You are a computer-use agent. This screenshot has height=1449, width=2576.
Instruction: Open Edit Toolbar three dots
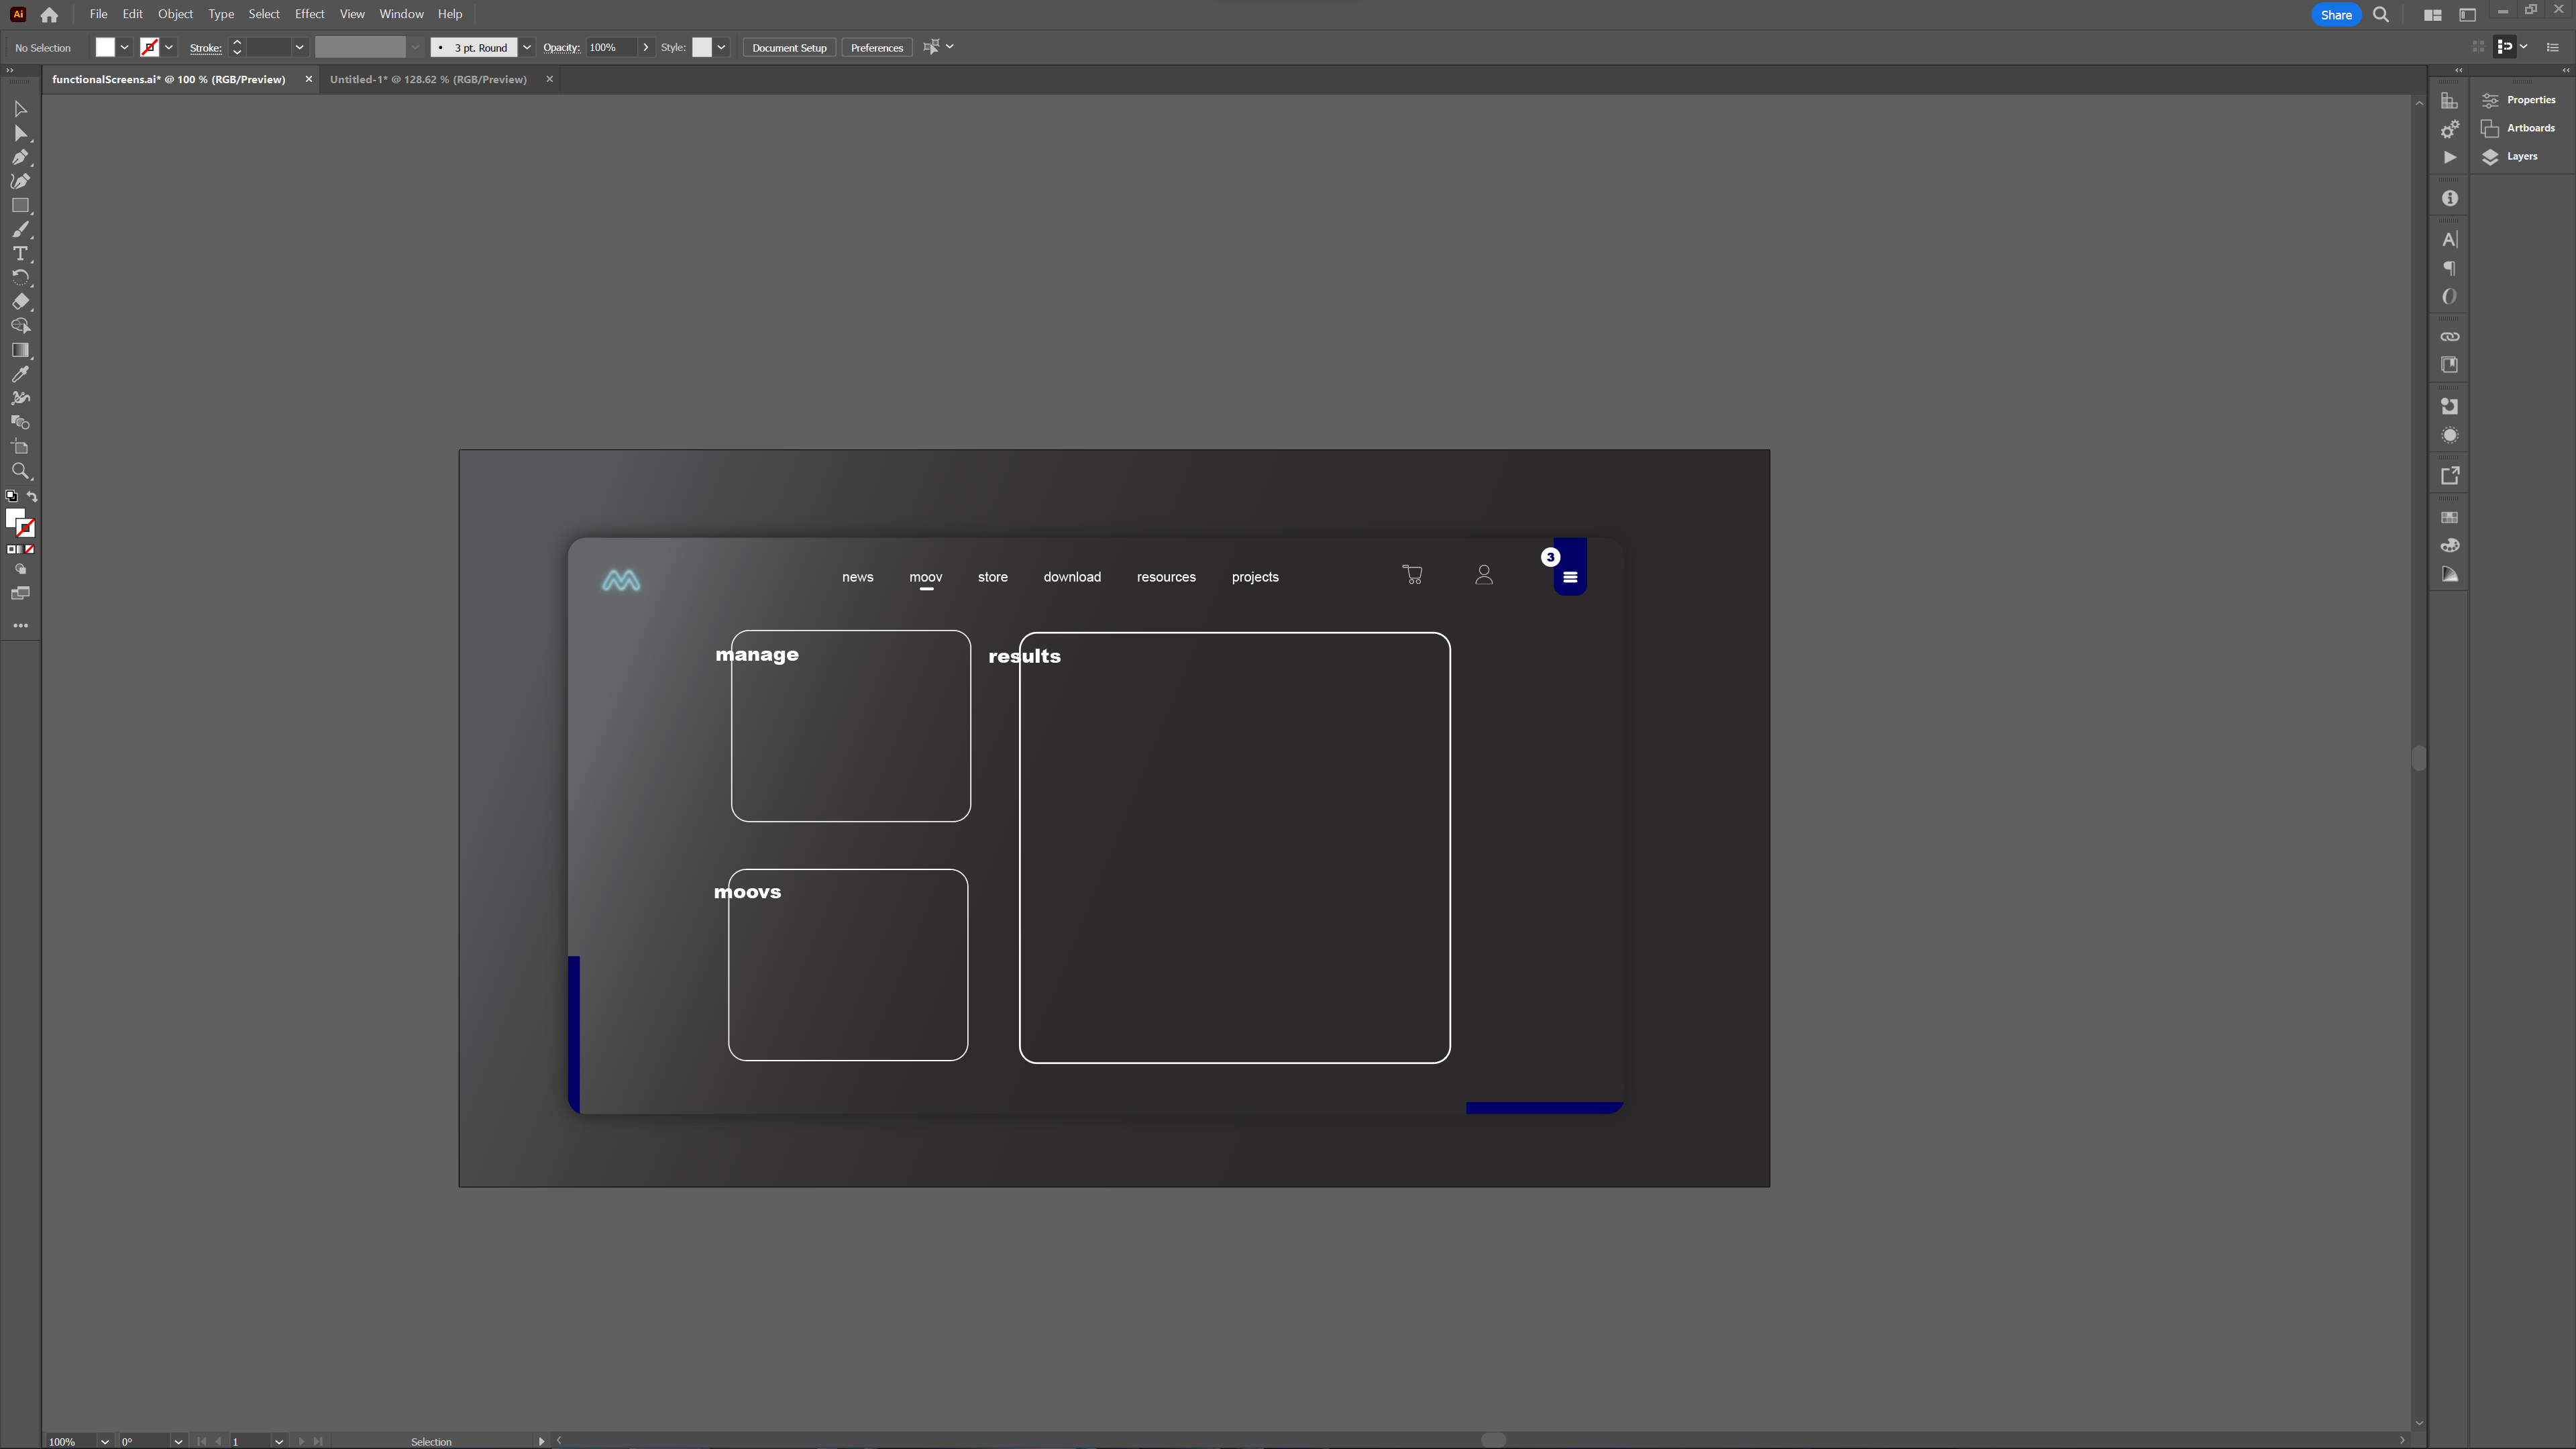click(x=20, y=626)
